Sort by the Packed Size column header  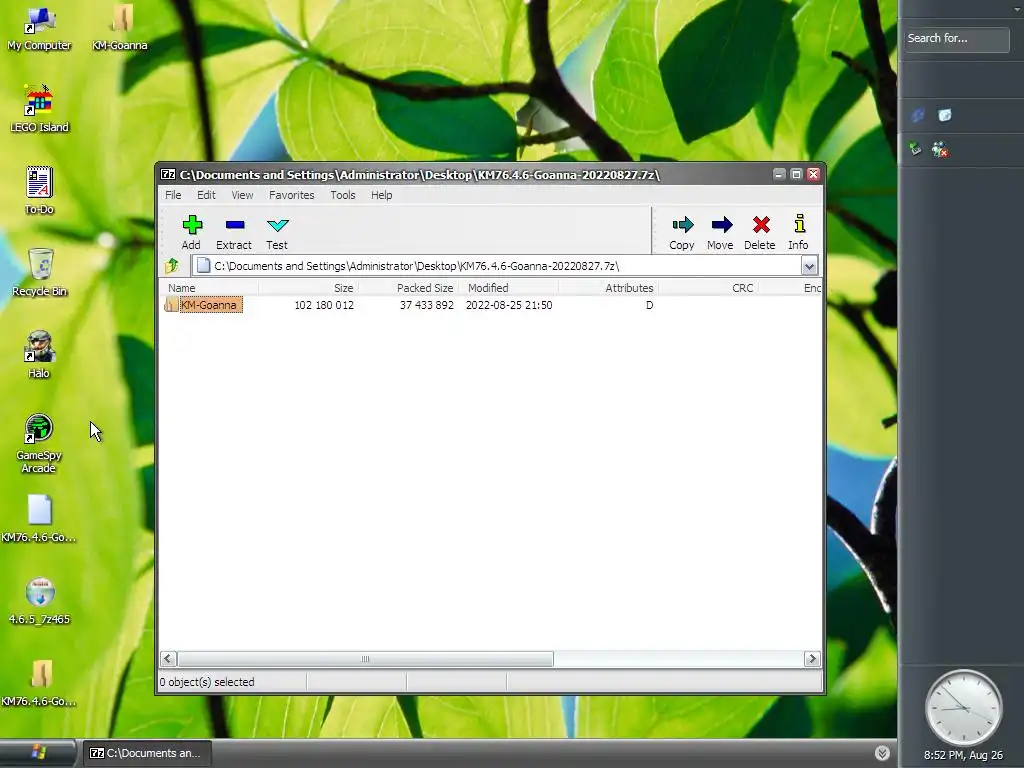[409, 288]
